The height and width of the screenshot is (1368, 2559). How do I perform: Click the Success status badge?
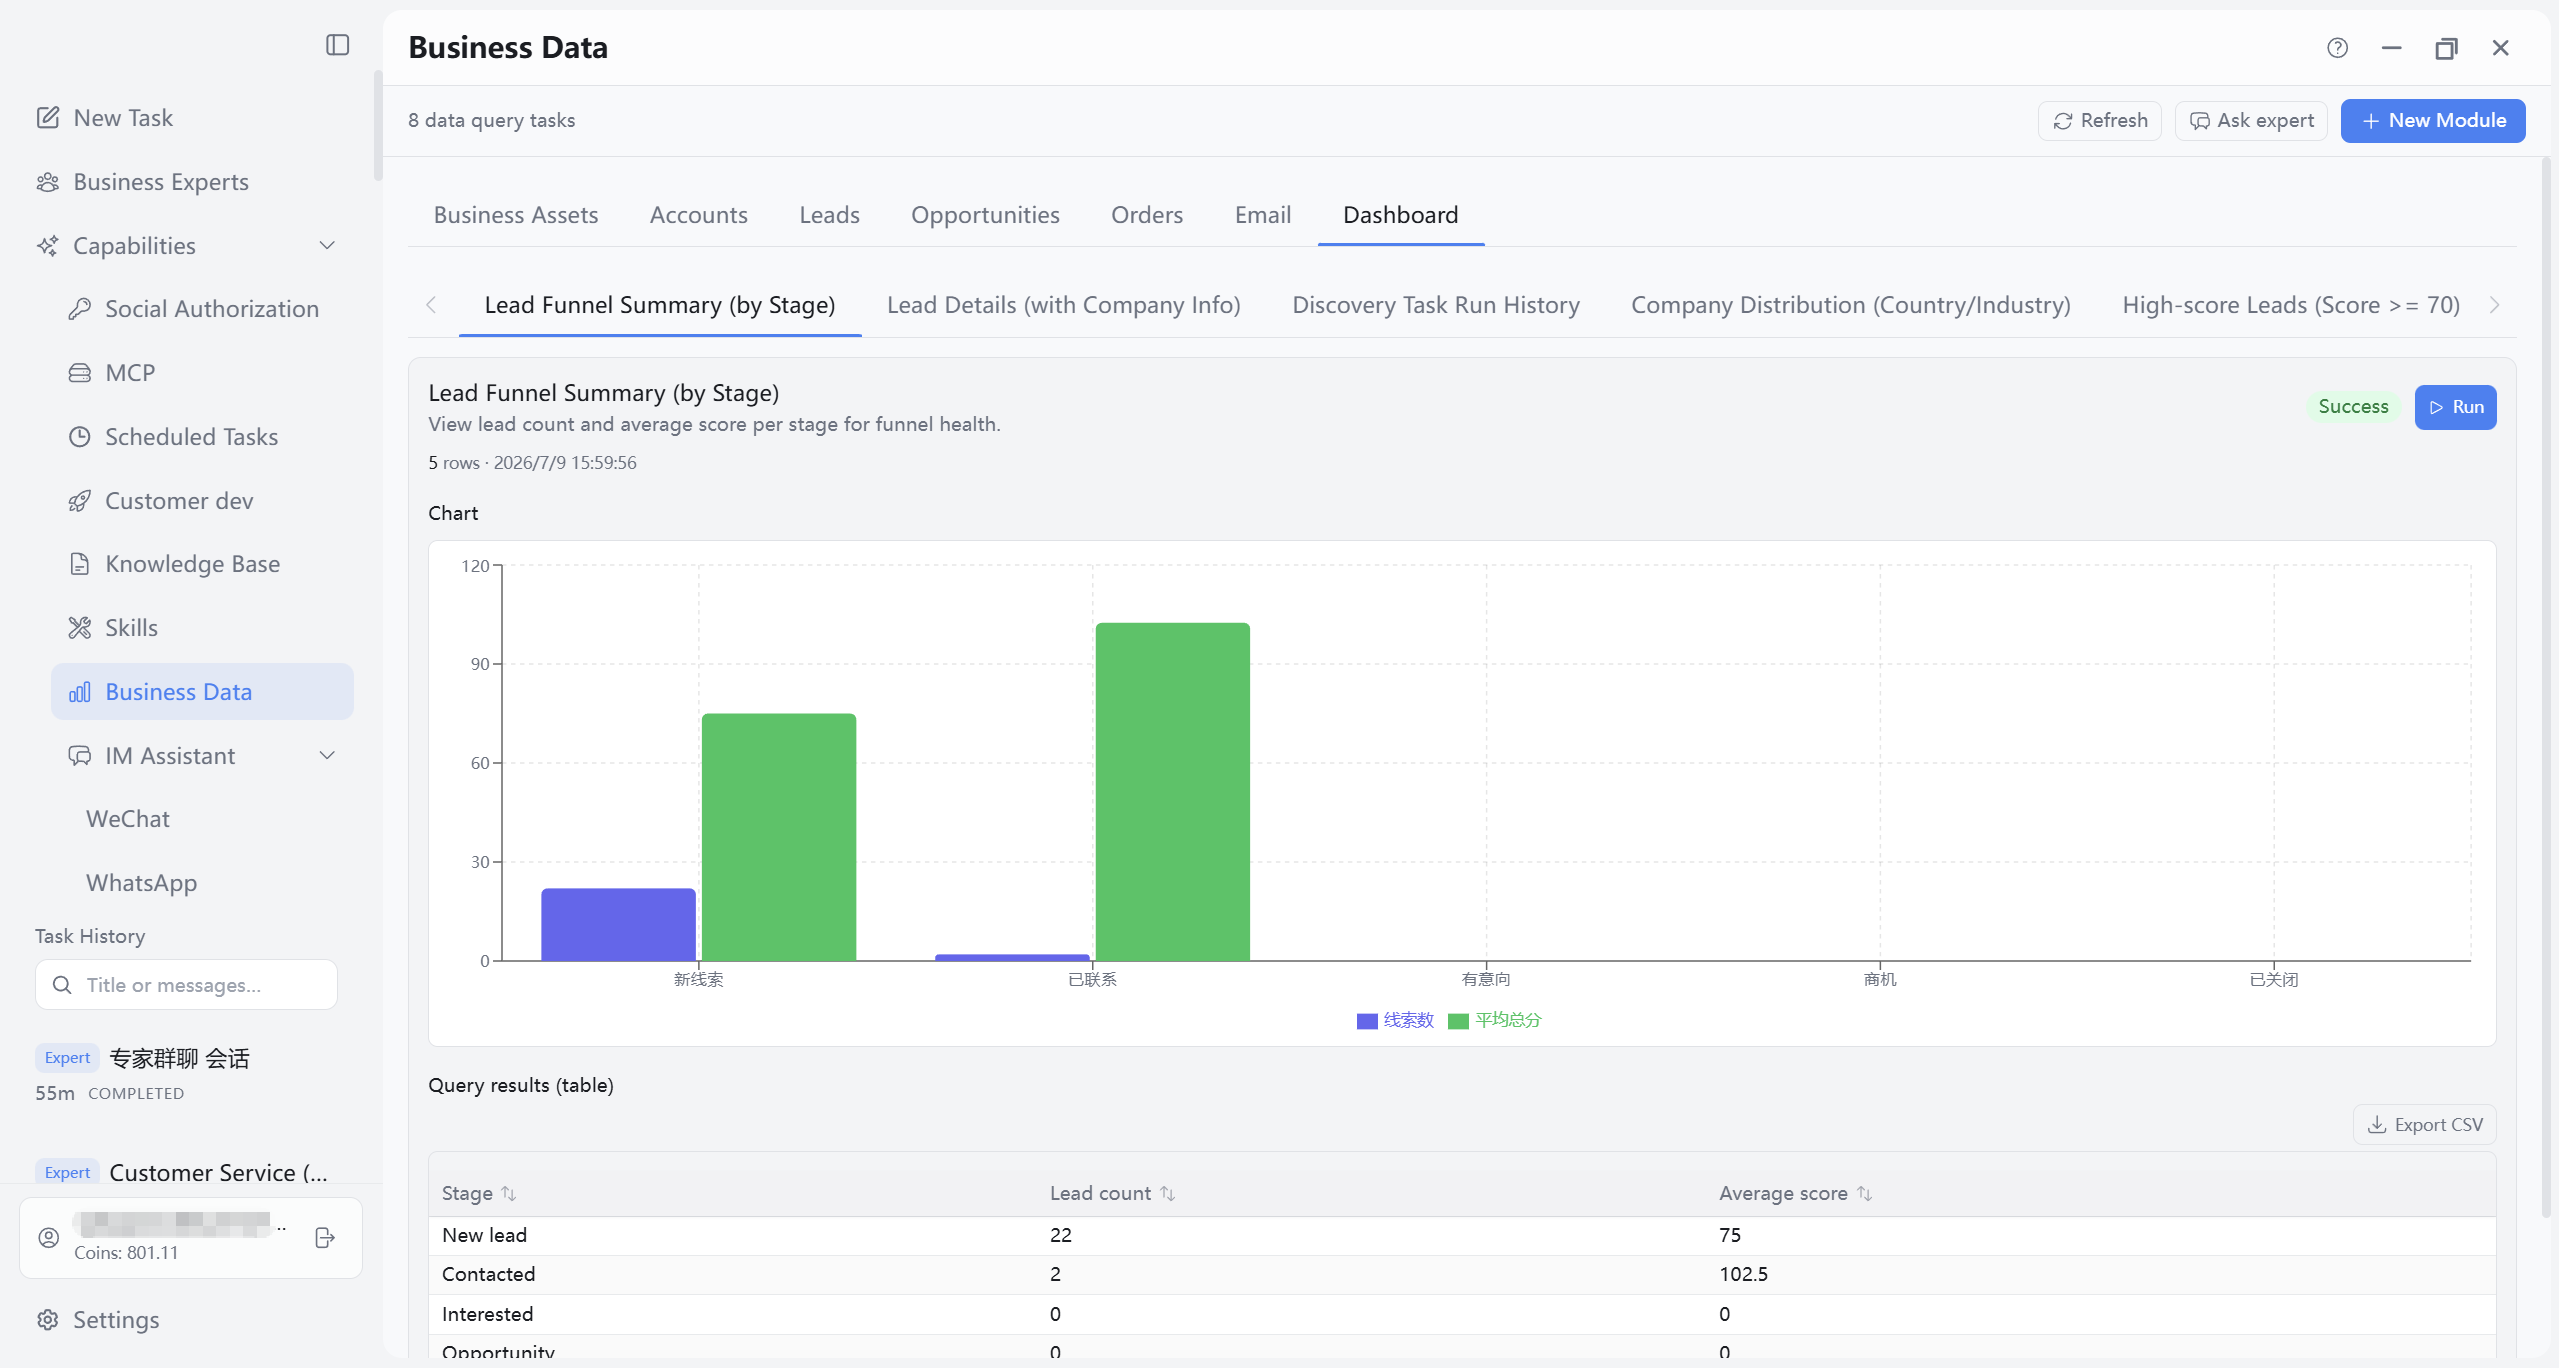[2353, 407]
